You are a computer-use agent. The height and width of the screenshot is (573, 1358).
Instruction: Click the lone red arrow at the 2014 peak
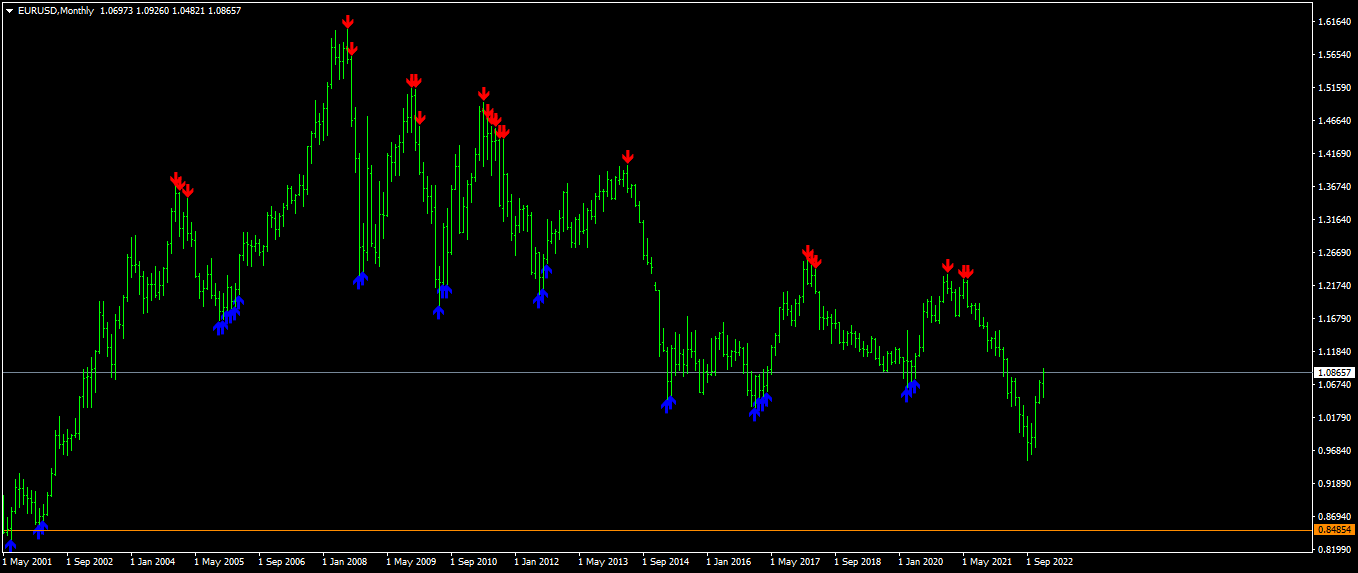tap(627, 157)
